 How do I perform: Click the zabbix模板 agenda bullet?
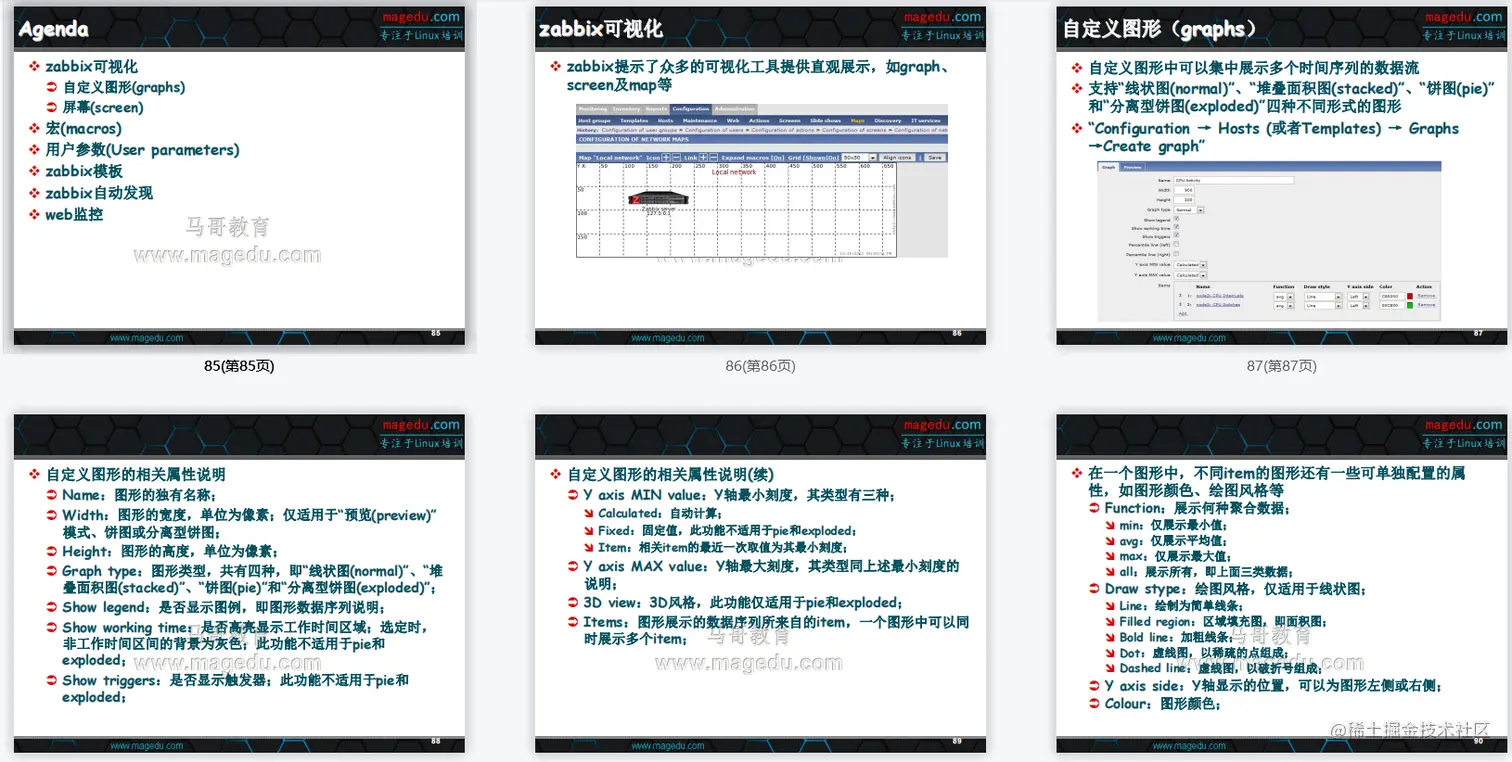point(84,171)
